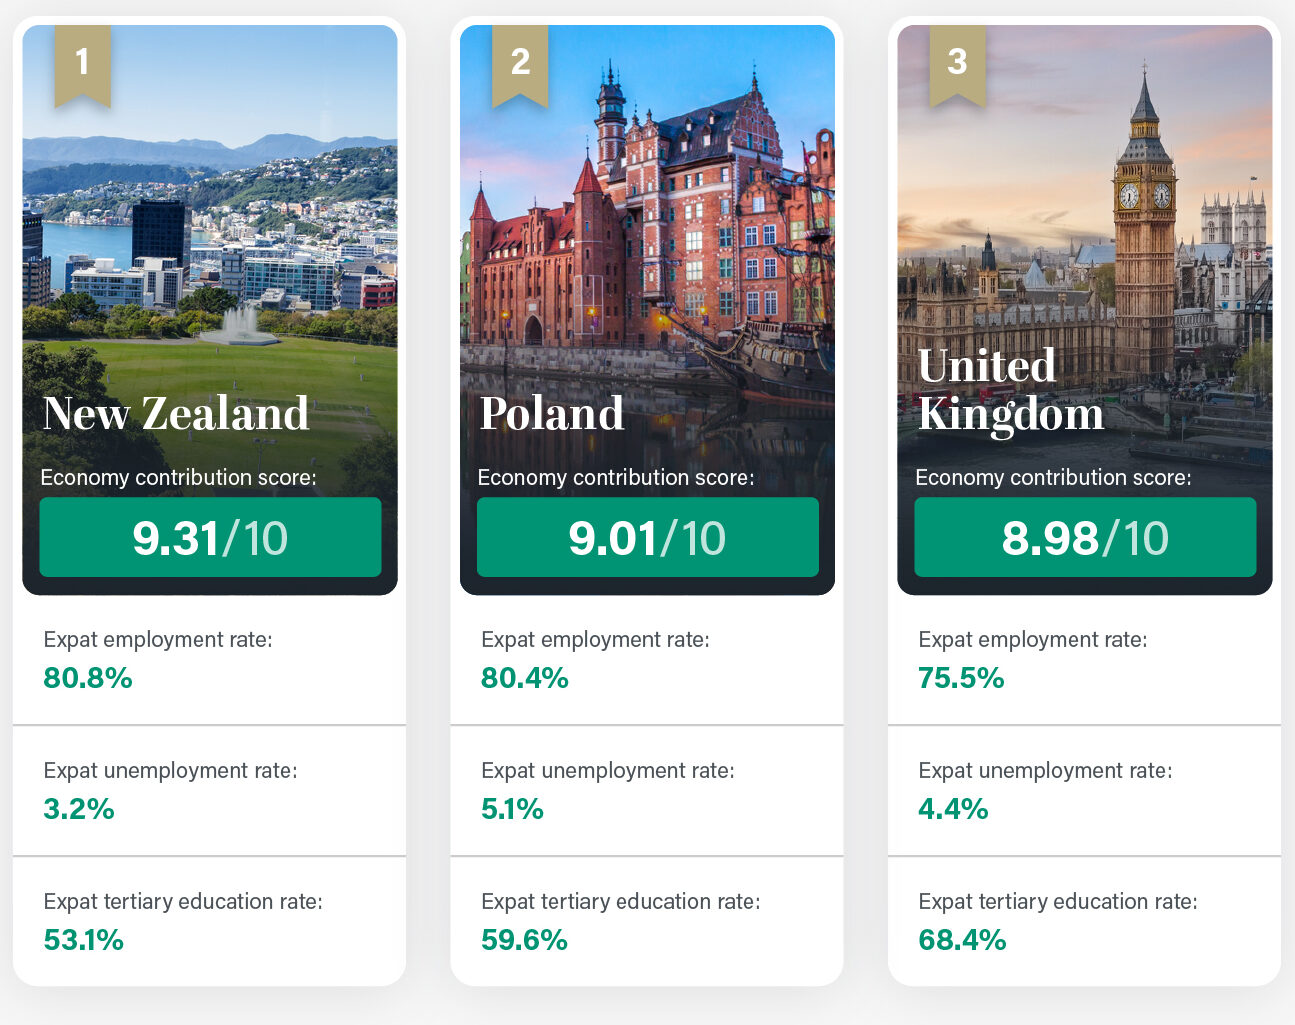Click the rank 2 ribbon badge
The image size is (1295, 1025).
point(520,63)
